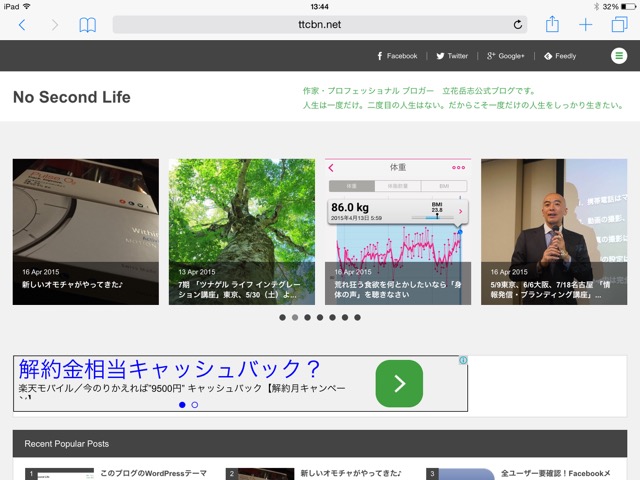Click the AdChoices icon on the ad
640x480 pixels.
463,361
